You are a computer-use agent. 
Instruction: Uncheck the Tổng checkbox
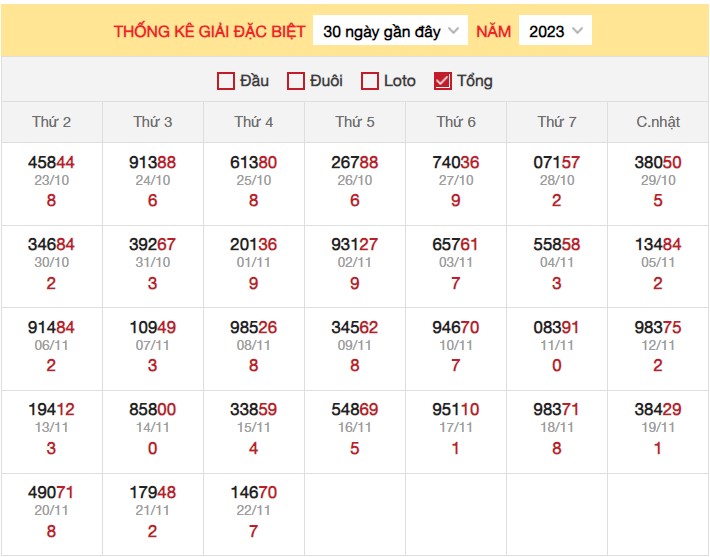coord(443,81)
